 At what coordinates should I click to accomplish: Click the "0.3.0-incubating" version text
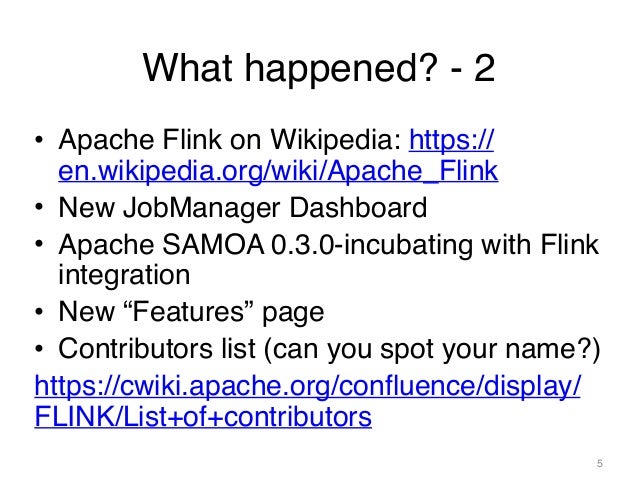point(372,245)
